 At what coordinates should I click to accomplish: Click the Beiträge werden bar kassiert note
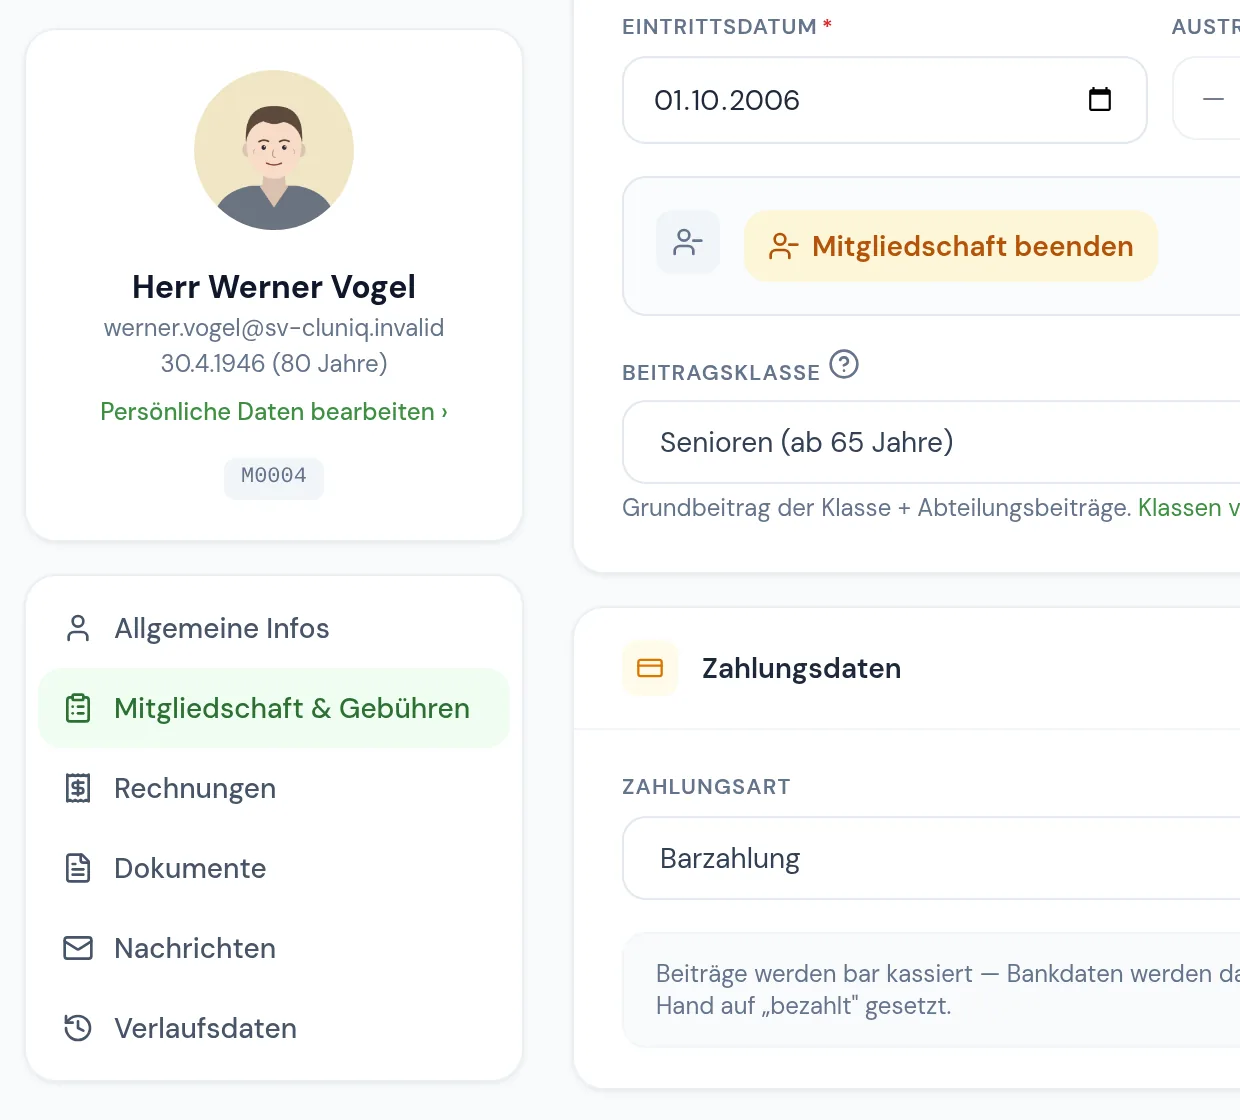931,990
